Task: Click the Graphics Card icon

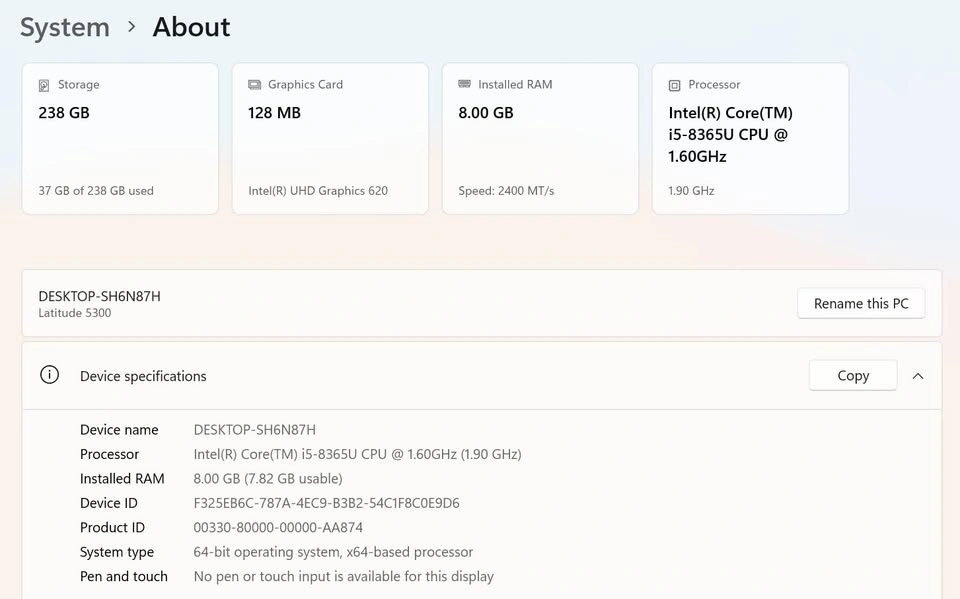Action: tap(254, 86)
